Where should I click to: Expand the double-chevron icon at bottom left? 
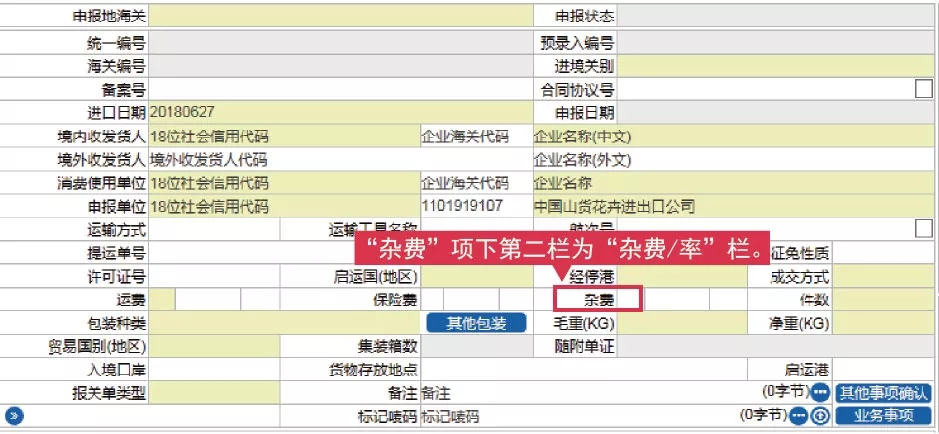tap(13, 415)
